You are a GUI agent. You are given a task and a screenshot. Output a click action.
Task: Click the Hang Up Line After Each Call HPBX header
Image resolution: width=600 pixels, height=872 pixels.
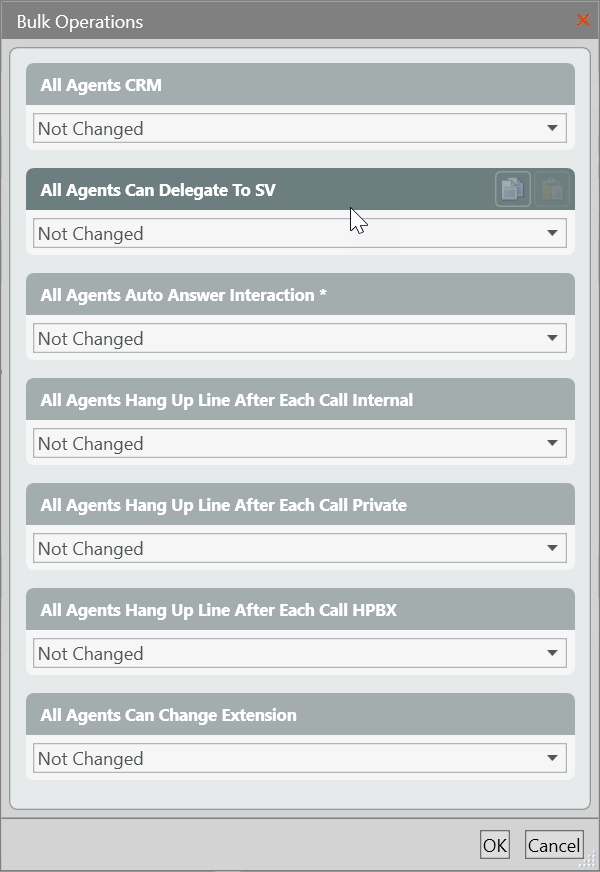tap(300, 610)
